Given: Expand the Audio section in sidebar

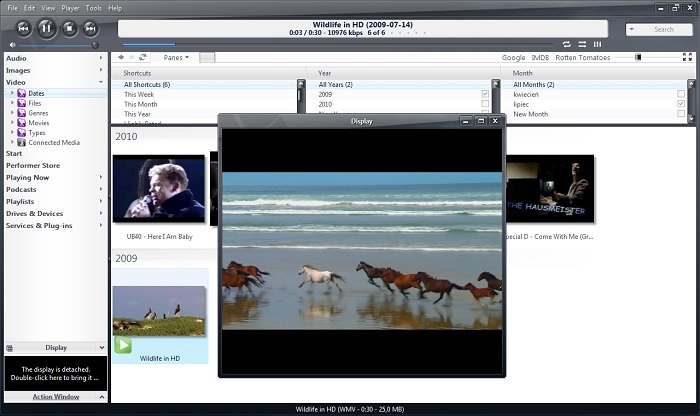Looking at the screenshot, I should 101,58.
